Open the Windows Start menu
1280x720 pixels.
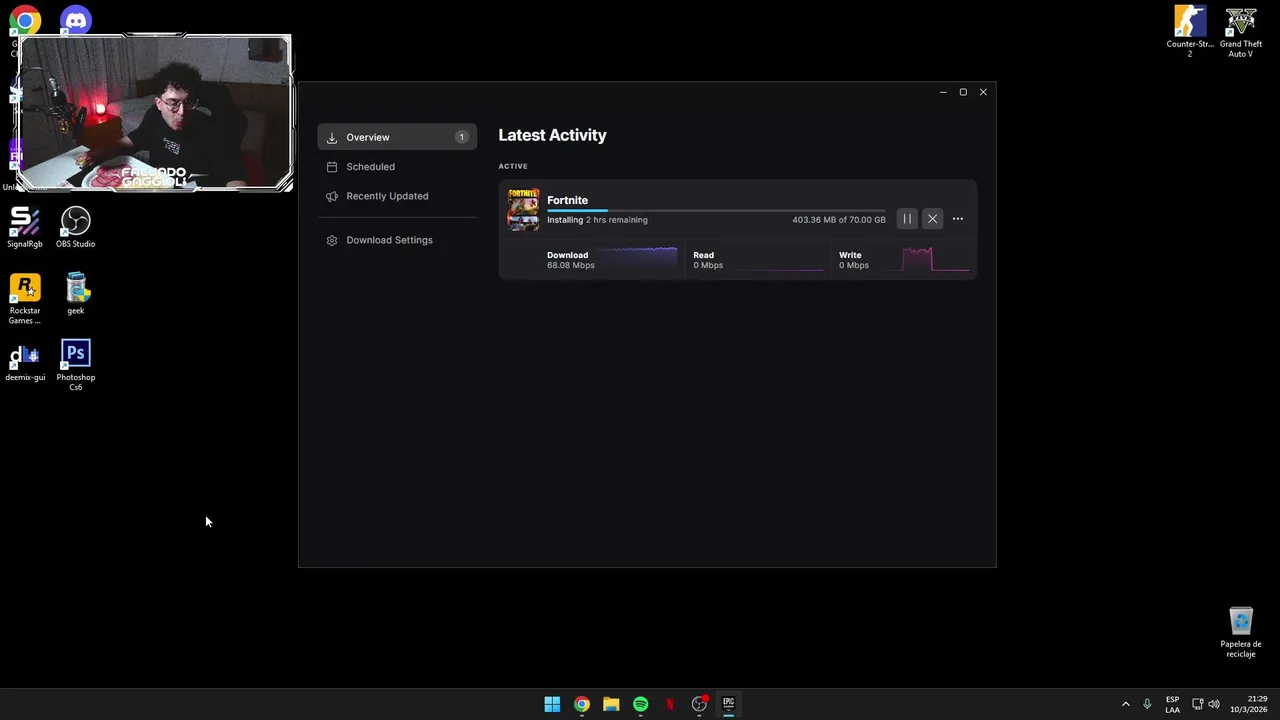[552, 704]
